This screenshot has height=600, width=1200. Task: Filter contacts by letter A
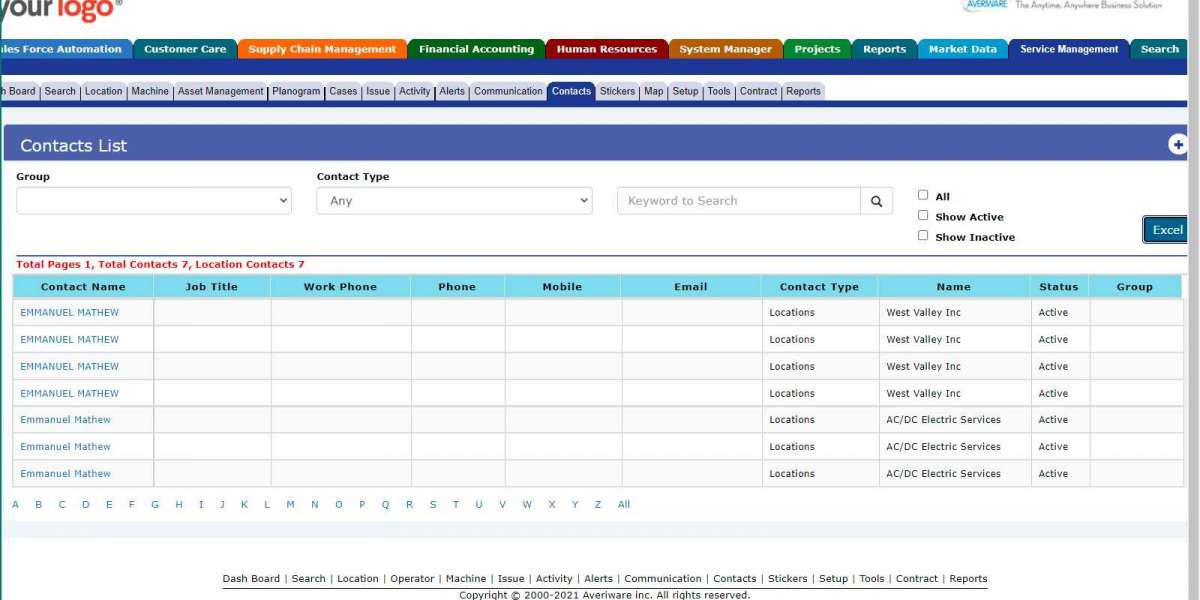coord(15,505)
